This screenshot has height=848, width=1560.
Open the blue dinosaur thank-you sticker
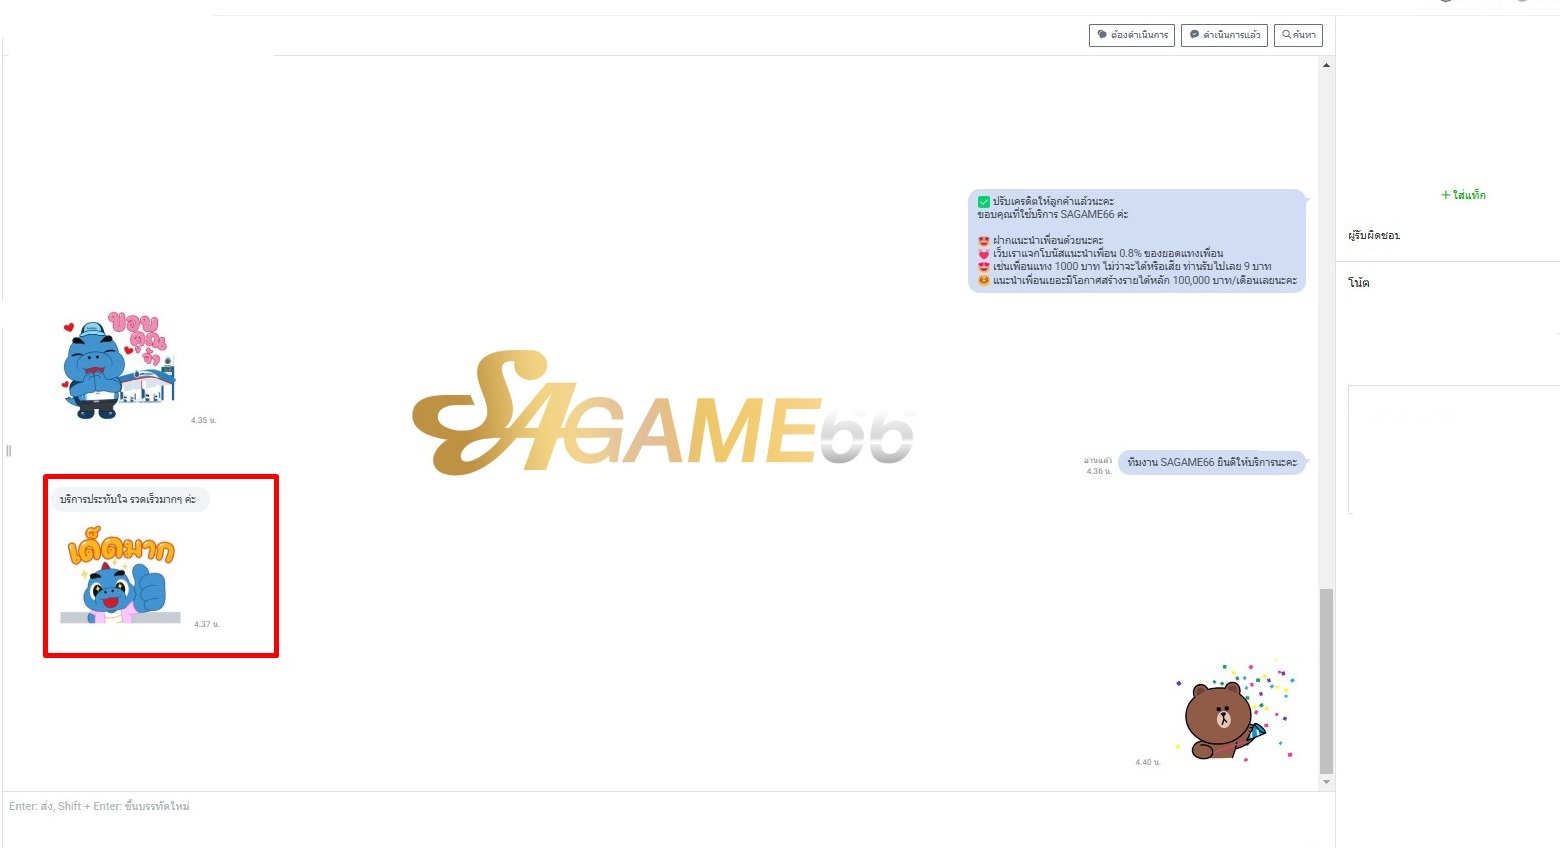pos(118,366)
